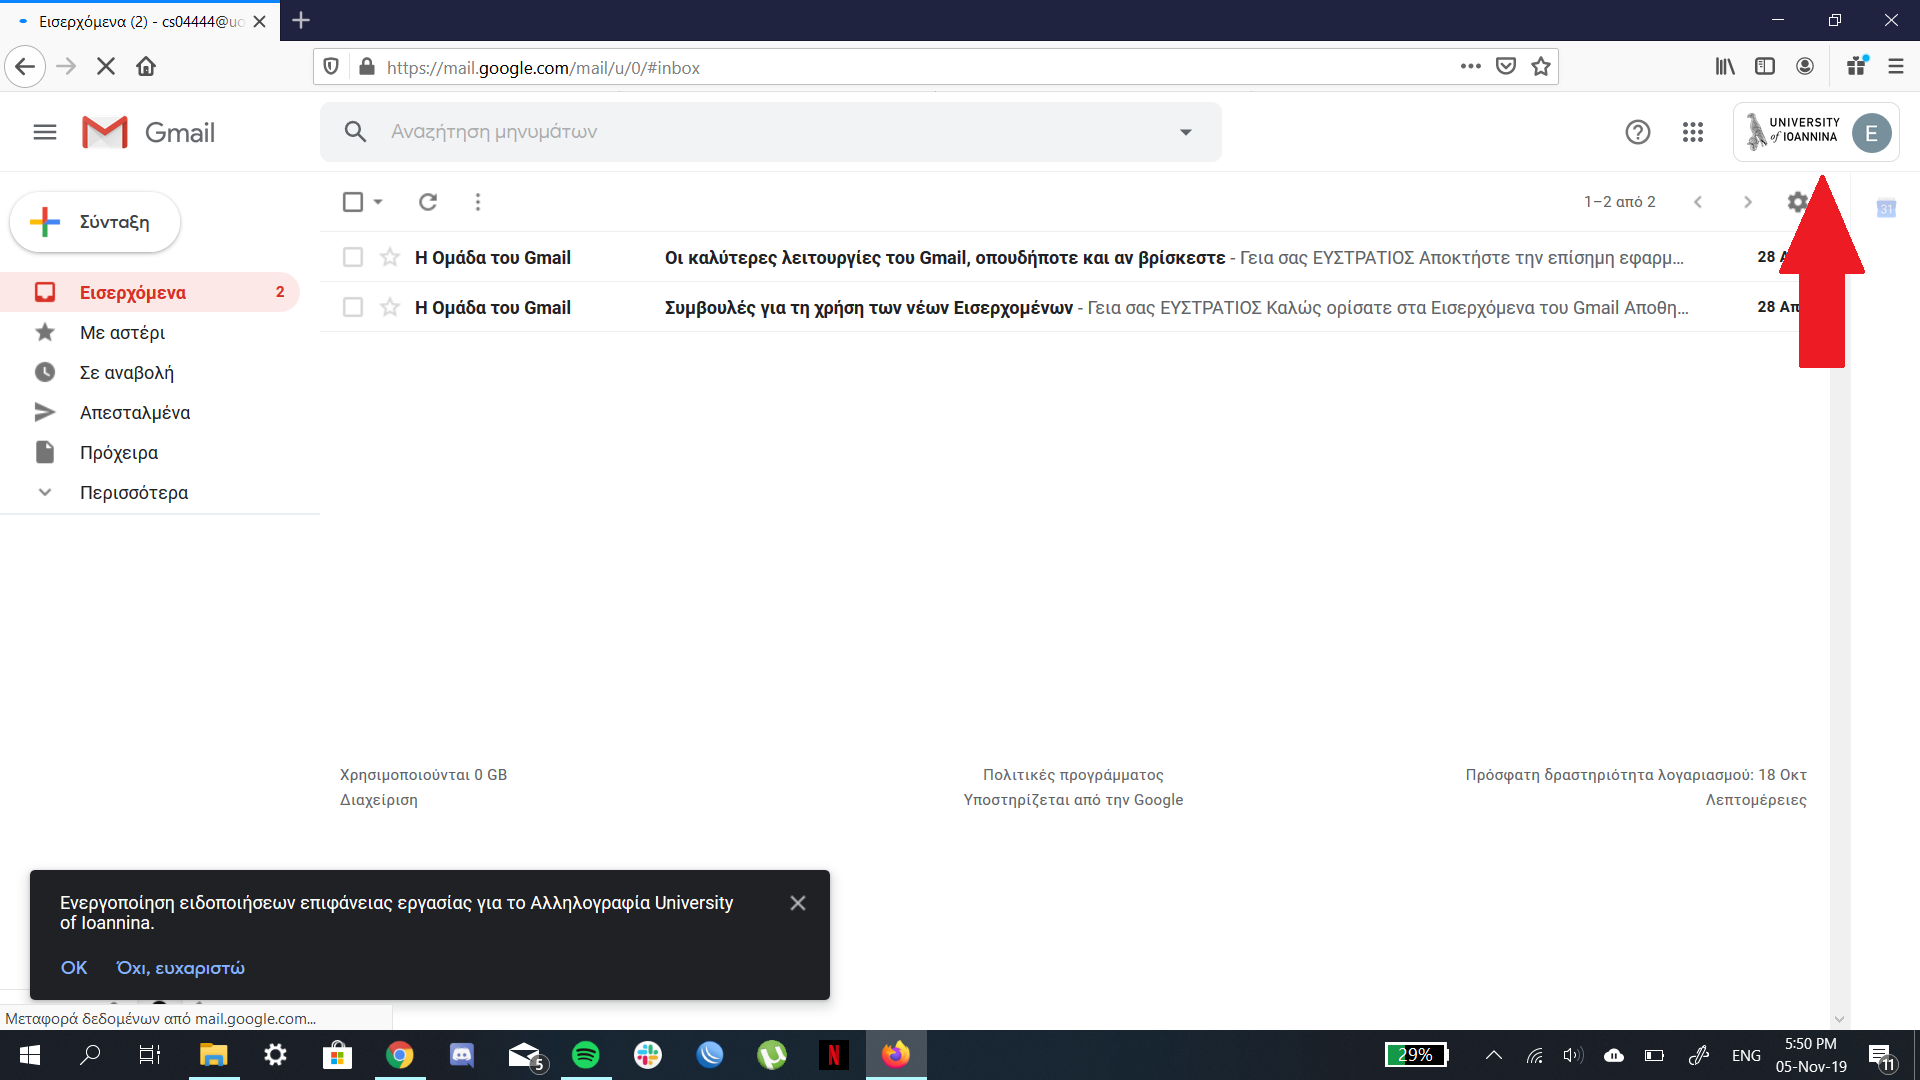Click OK on the notifications prompt
Image resolution: width=1920 pixels, height=1080 pixels.
(74, 967)
